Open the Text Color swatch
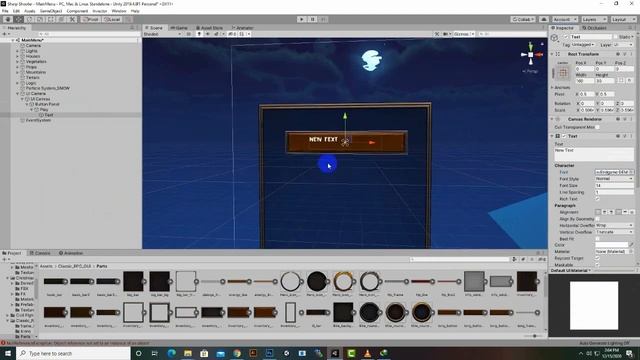Image resolution: width=640 pixels, height=360 pixels. (611, 245)
